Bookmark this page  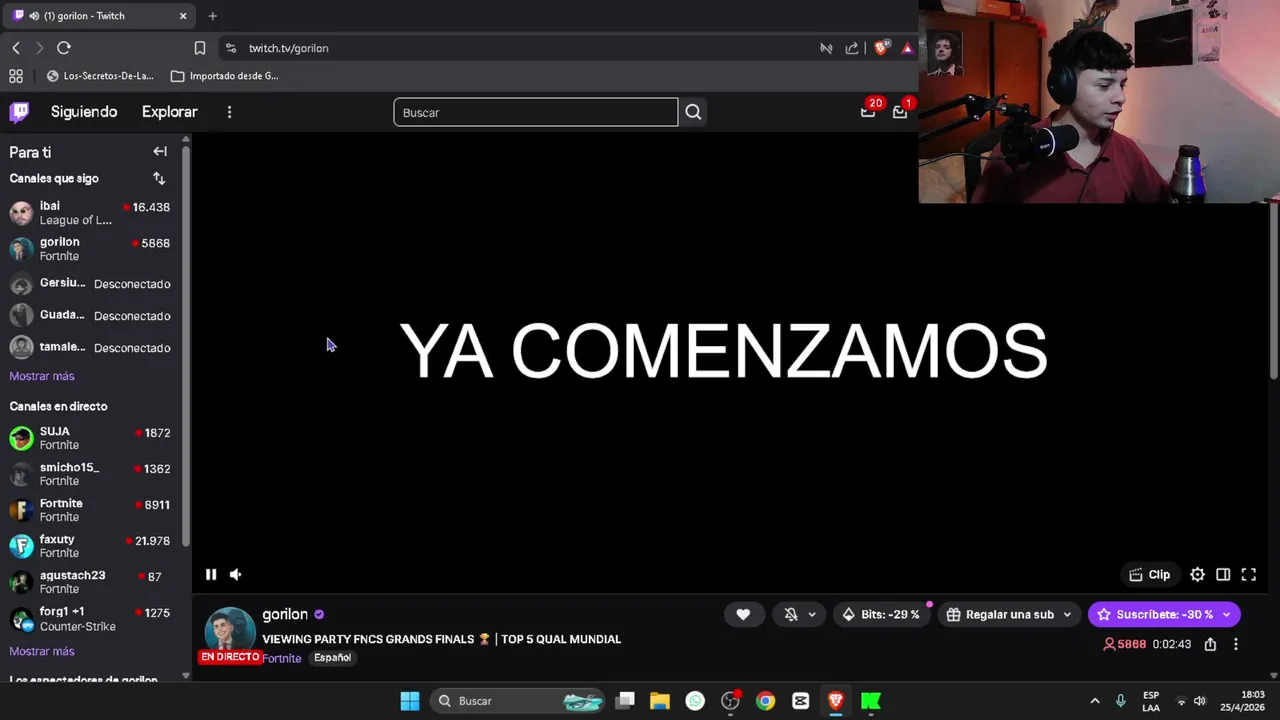(x=200, y=48)
